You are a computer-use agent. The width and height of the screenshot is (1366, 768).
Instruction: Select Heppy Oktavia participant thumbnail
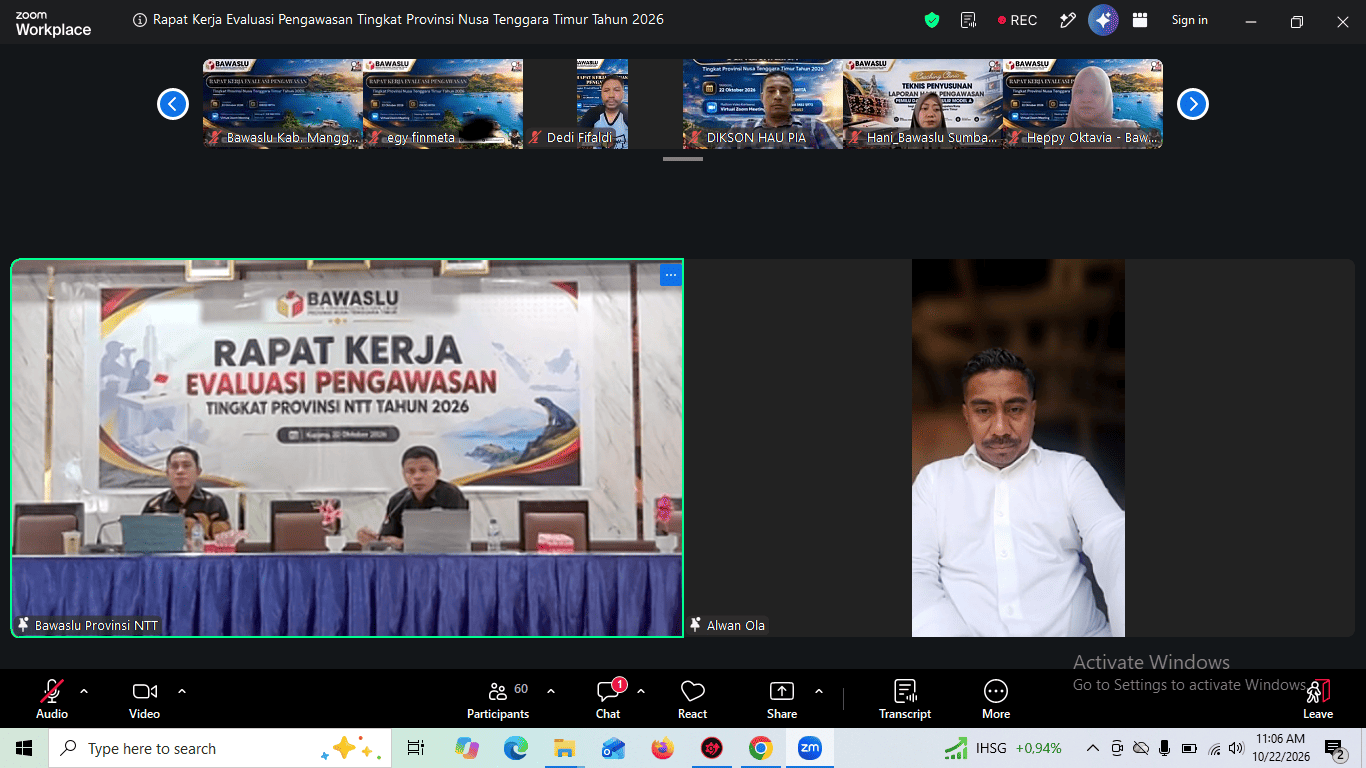[1083, 104]
